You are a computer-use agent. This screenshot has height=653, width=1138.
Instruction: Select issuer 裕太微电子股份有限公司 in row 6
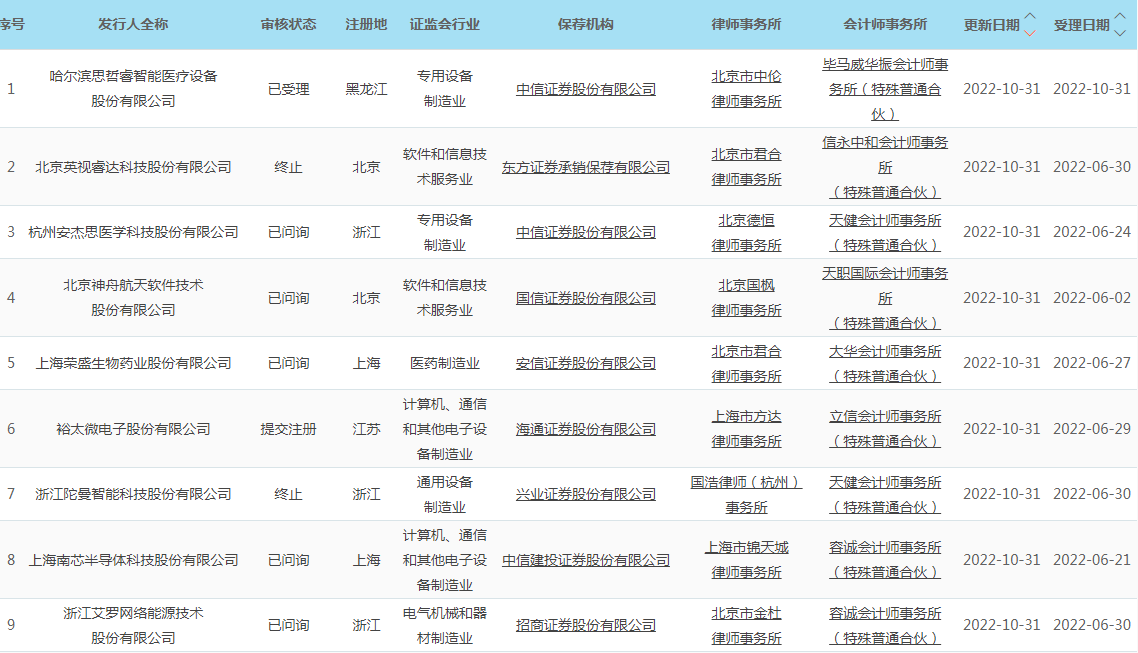click(133, 429)
